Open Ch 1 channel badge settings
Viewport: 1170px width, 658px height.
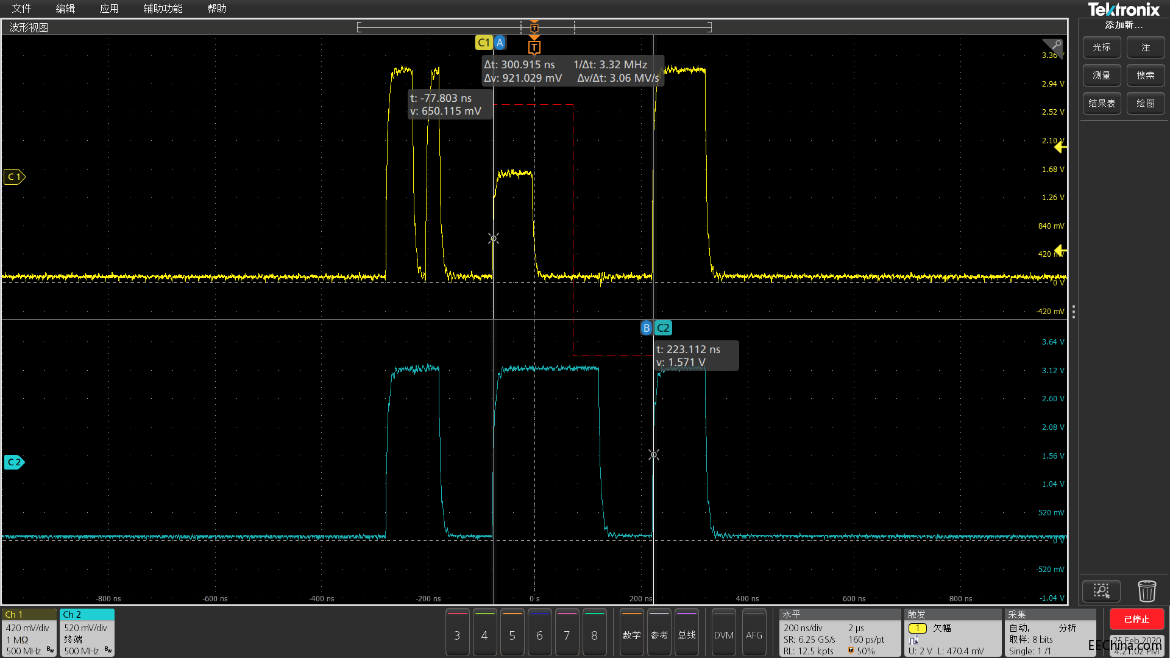coord(29,633)
